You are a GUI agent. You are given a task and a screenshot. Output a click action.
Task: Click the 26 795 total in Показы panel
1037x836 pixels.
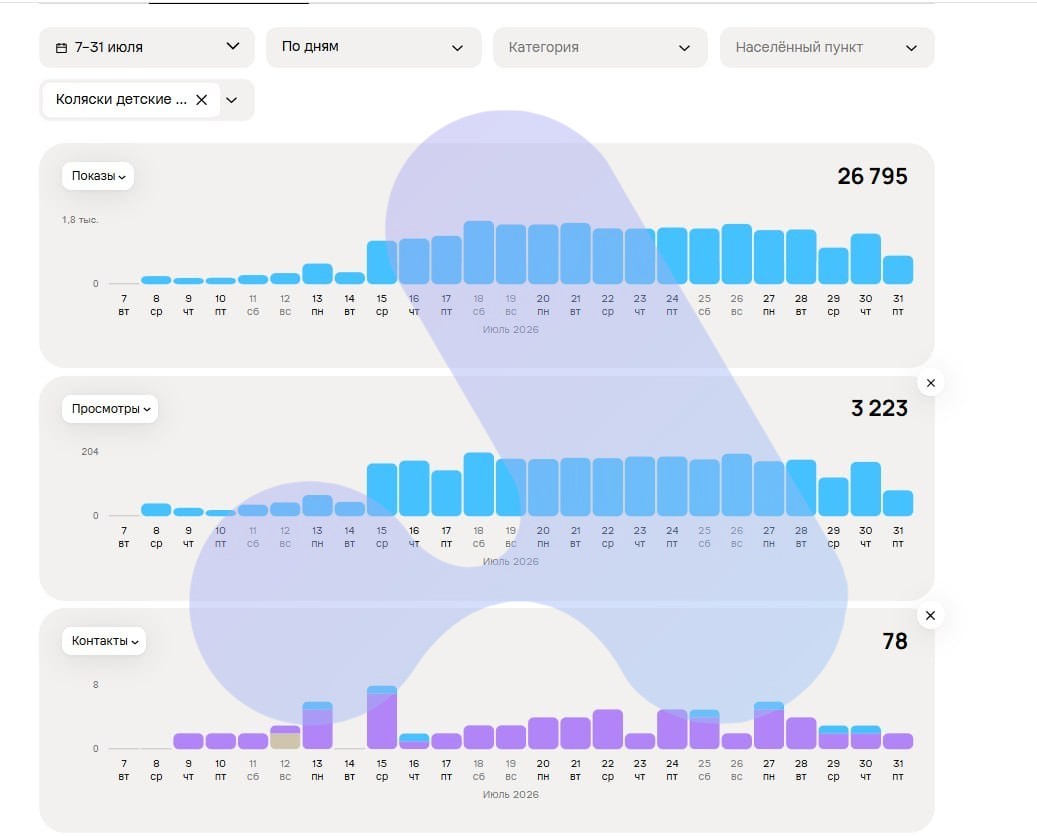(872, 176)
